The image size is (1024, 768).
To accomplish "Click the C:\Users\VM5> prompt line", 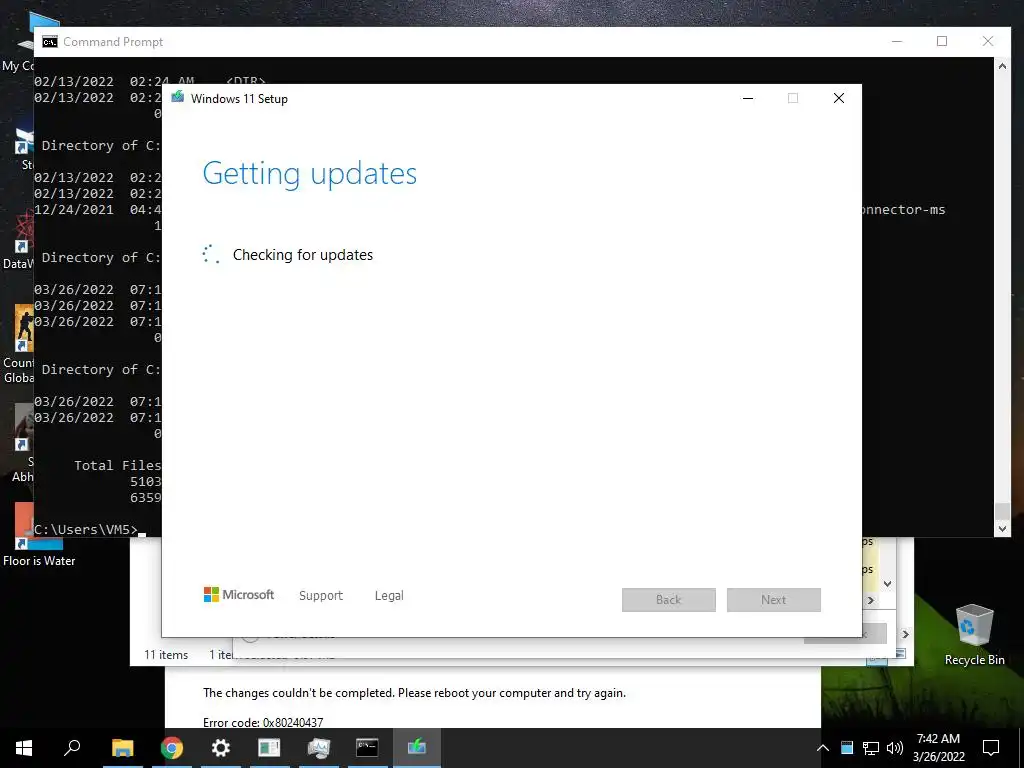I will point(86,530).
